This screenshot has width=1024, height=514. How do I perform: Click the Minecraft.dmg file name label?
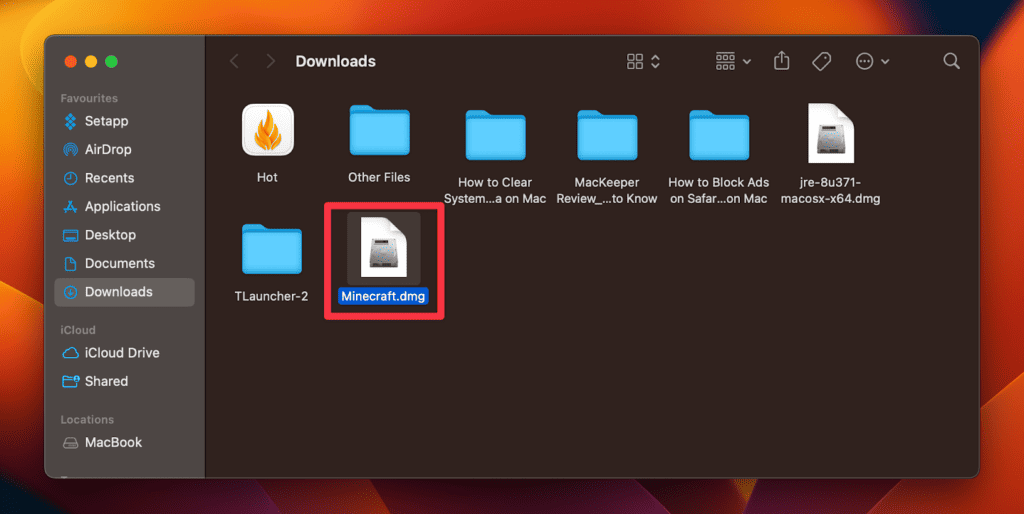383,297
